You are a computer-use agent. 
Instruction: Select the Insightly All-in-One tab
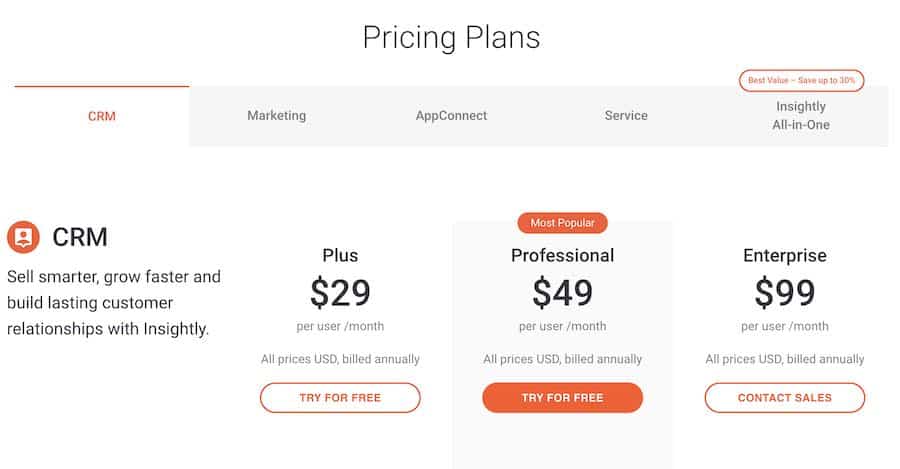click(801, 116)
